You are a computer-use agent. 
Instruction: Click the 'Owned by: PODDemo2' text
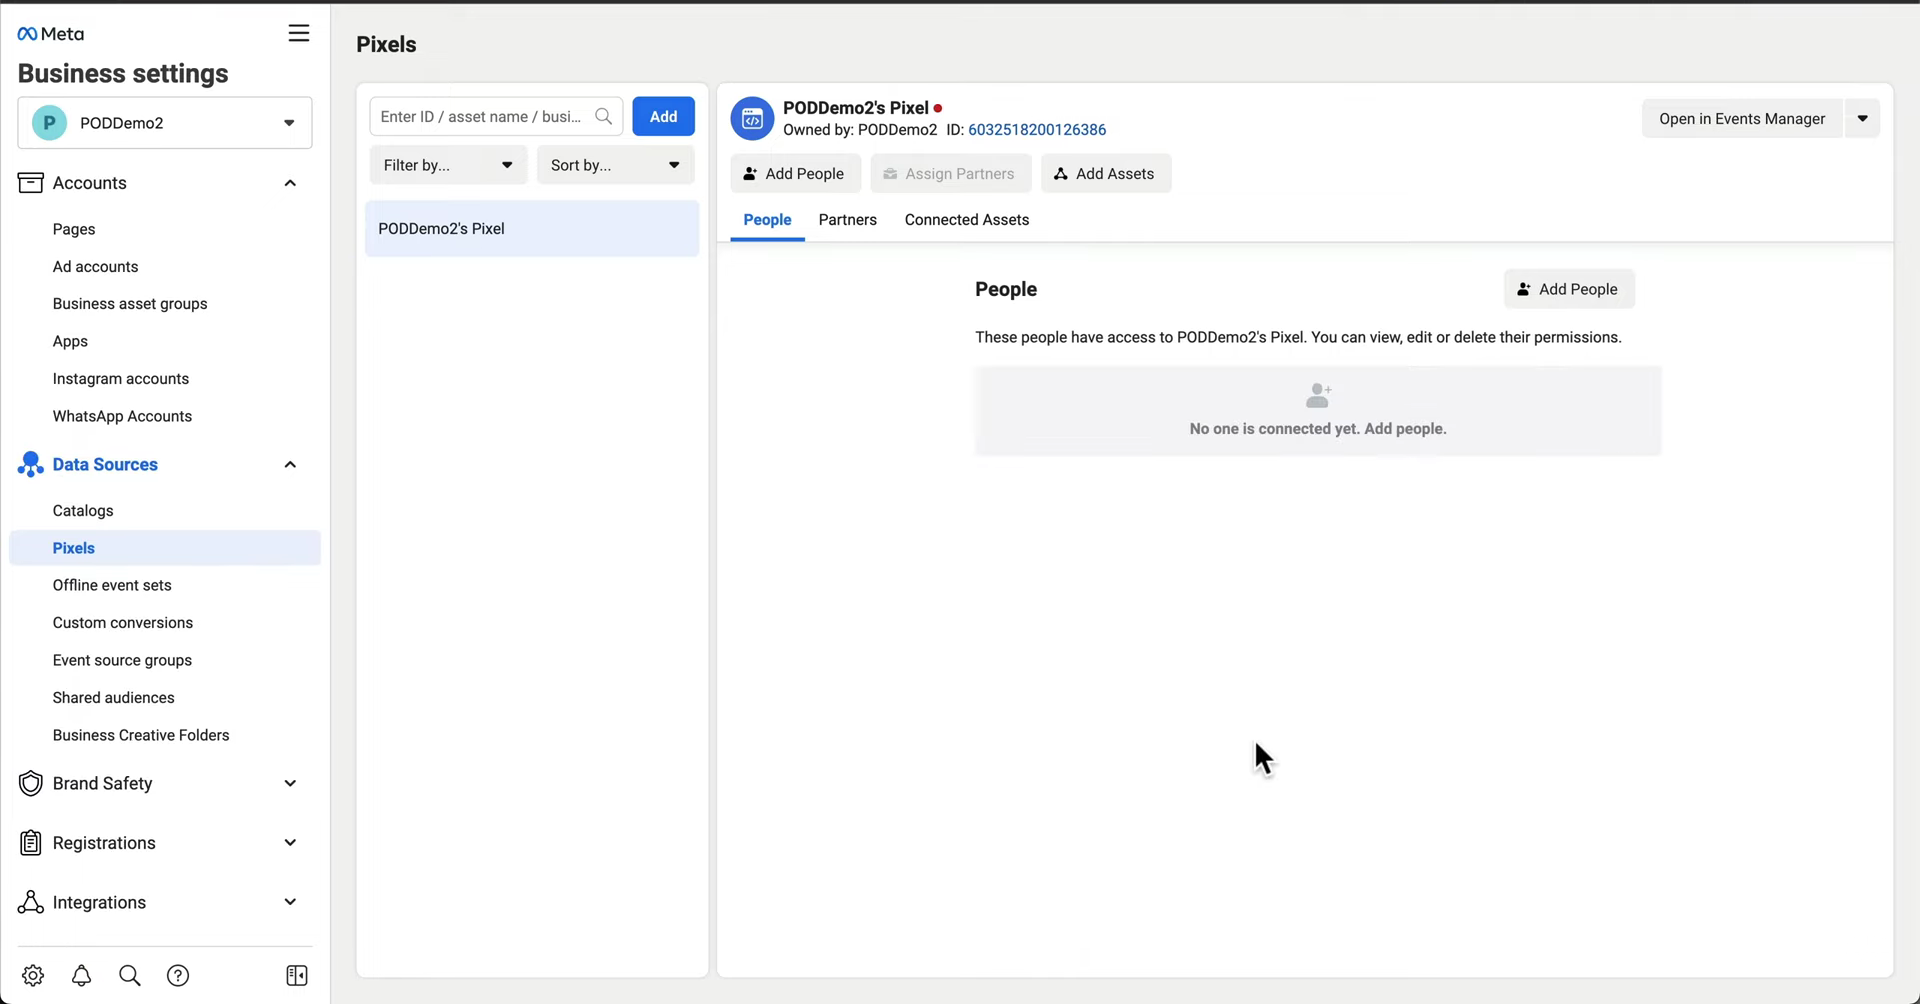860,130
